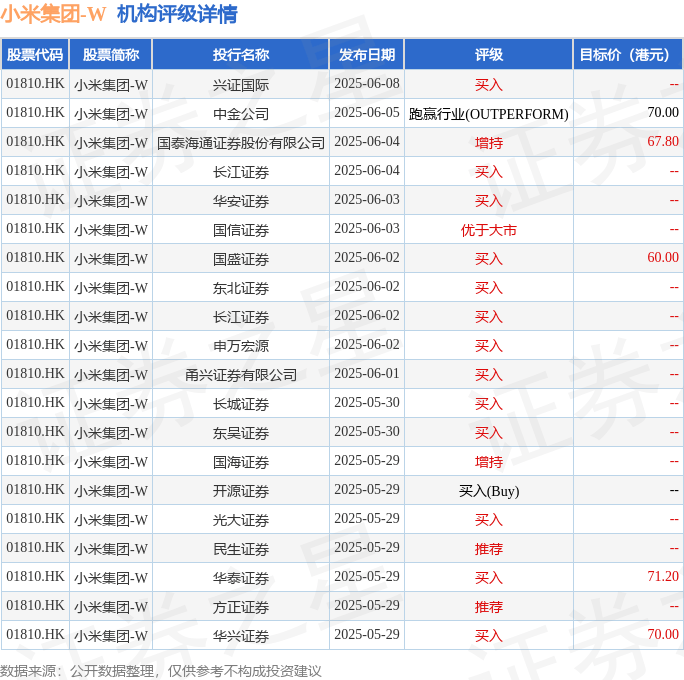The image size is (684, 680).
Task: Click date 2025-06-03 in 国信证券 row
Action: [367, 229]
